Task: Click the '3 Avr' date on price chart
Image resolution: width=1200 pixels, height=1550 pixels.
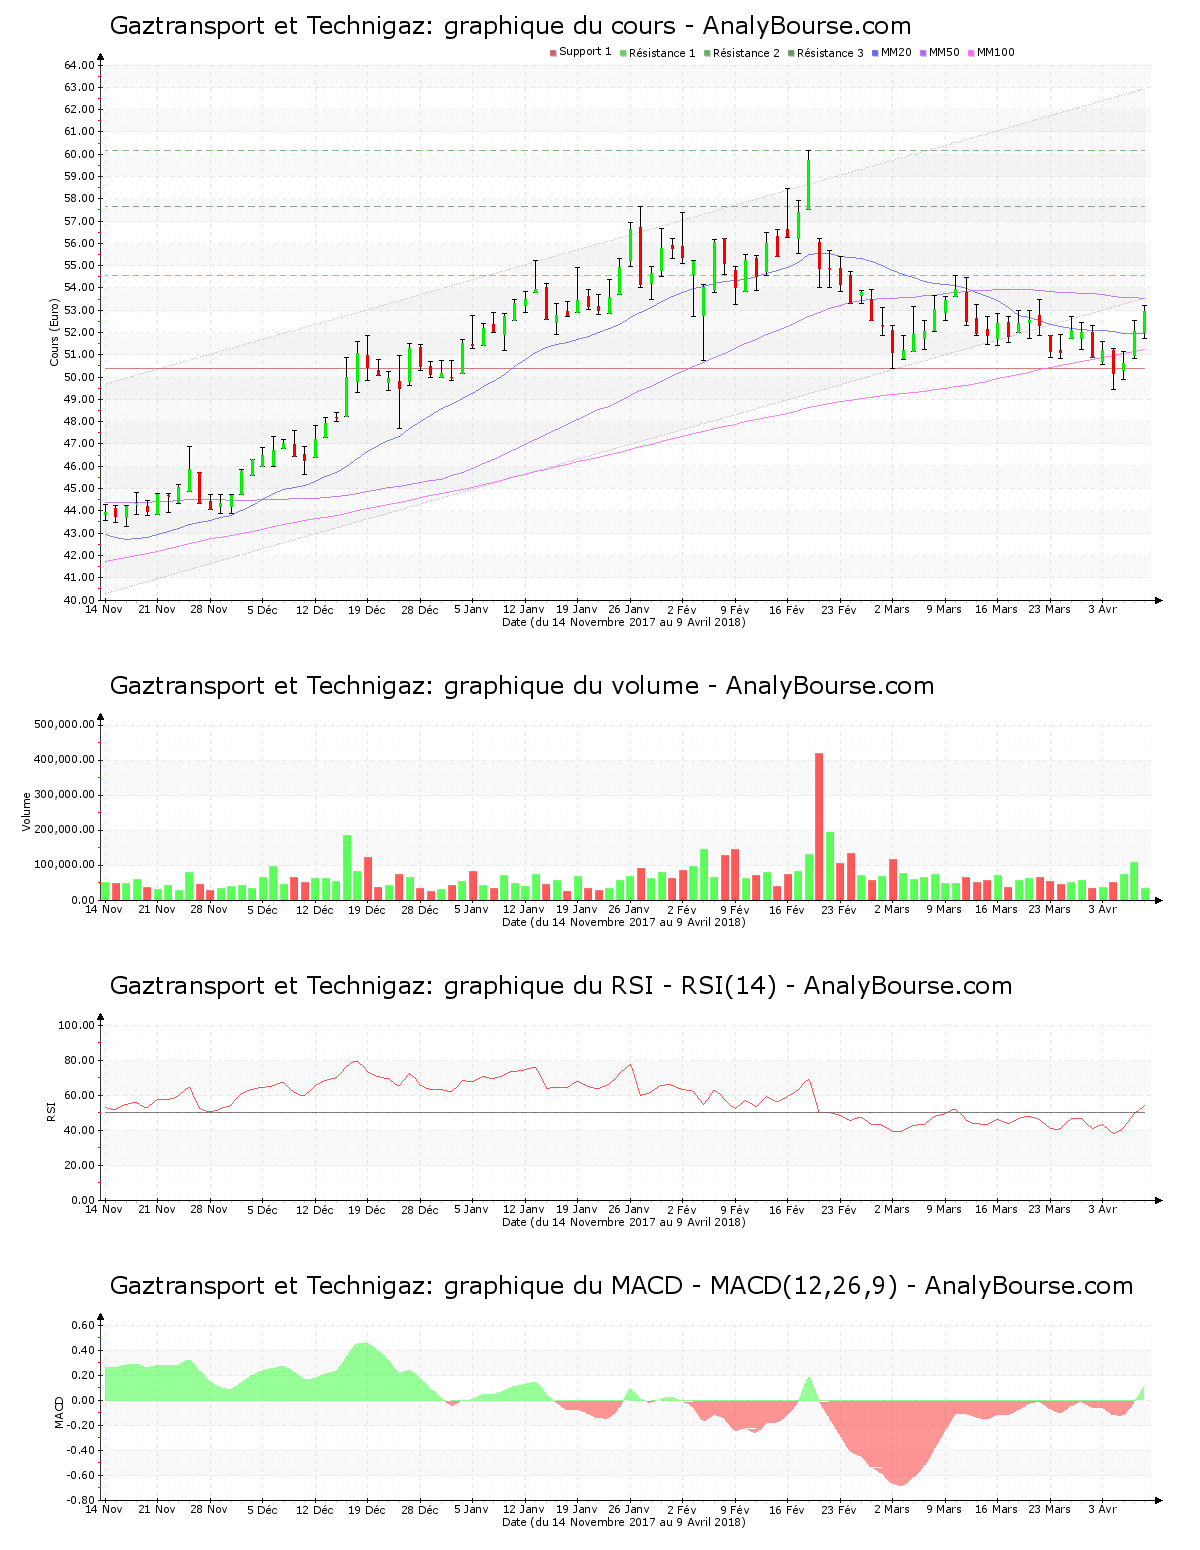Action: (x=1102, y=609)
